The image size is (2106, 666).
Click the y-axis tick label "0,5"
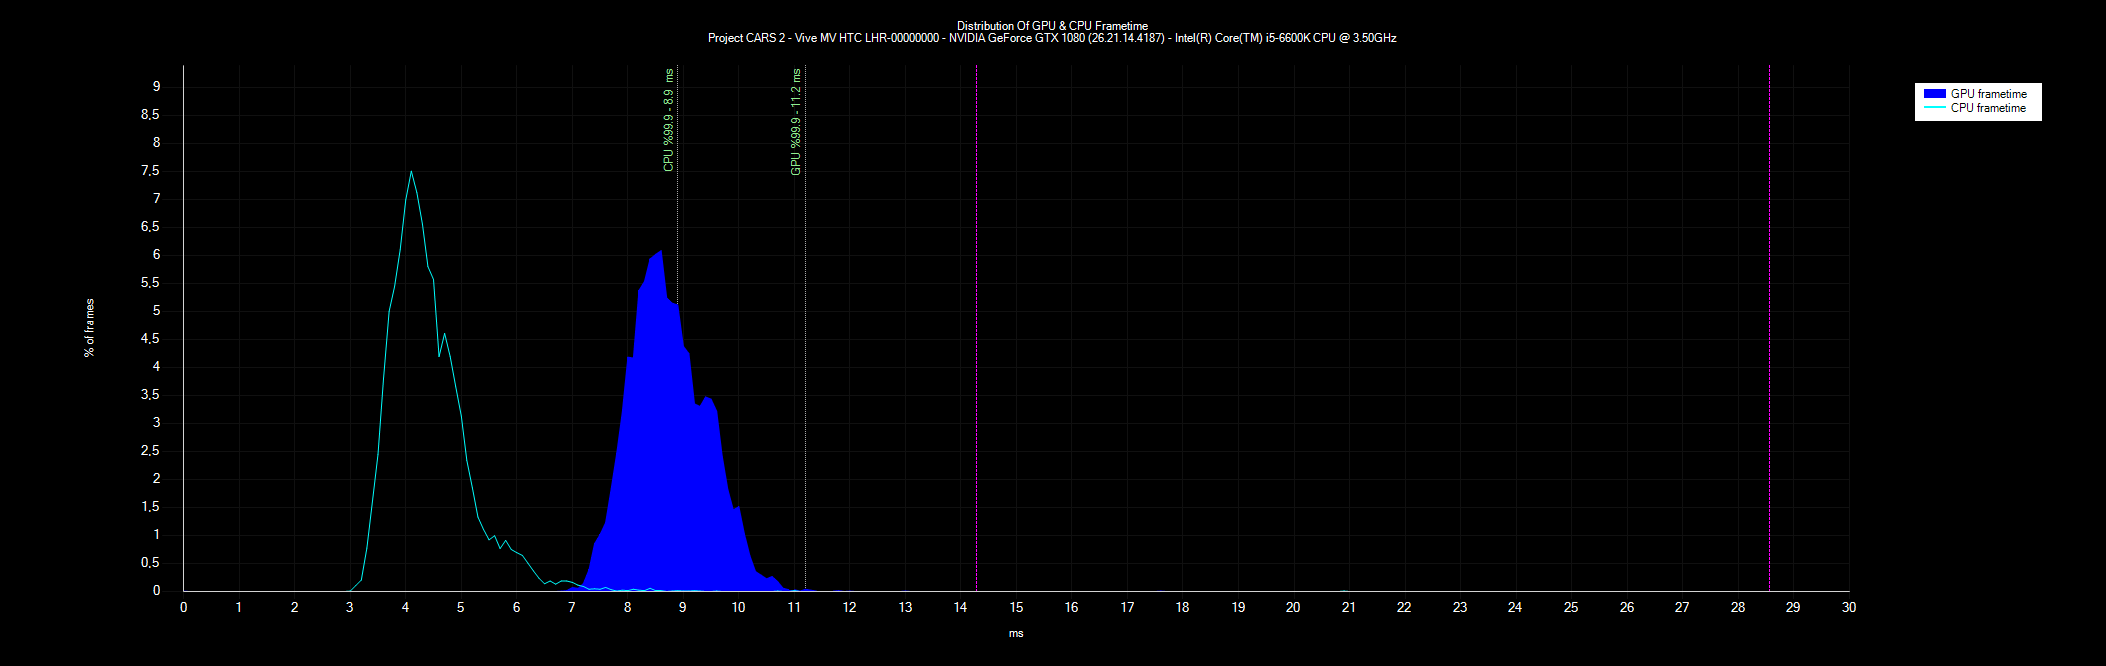150,562
